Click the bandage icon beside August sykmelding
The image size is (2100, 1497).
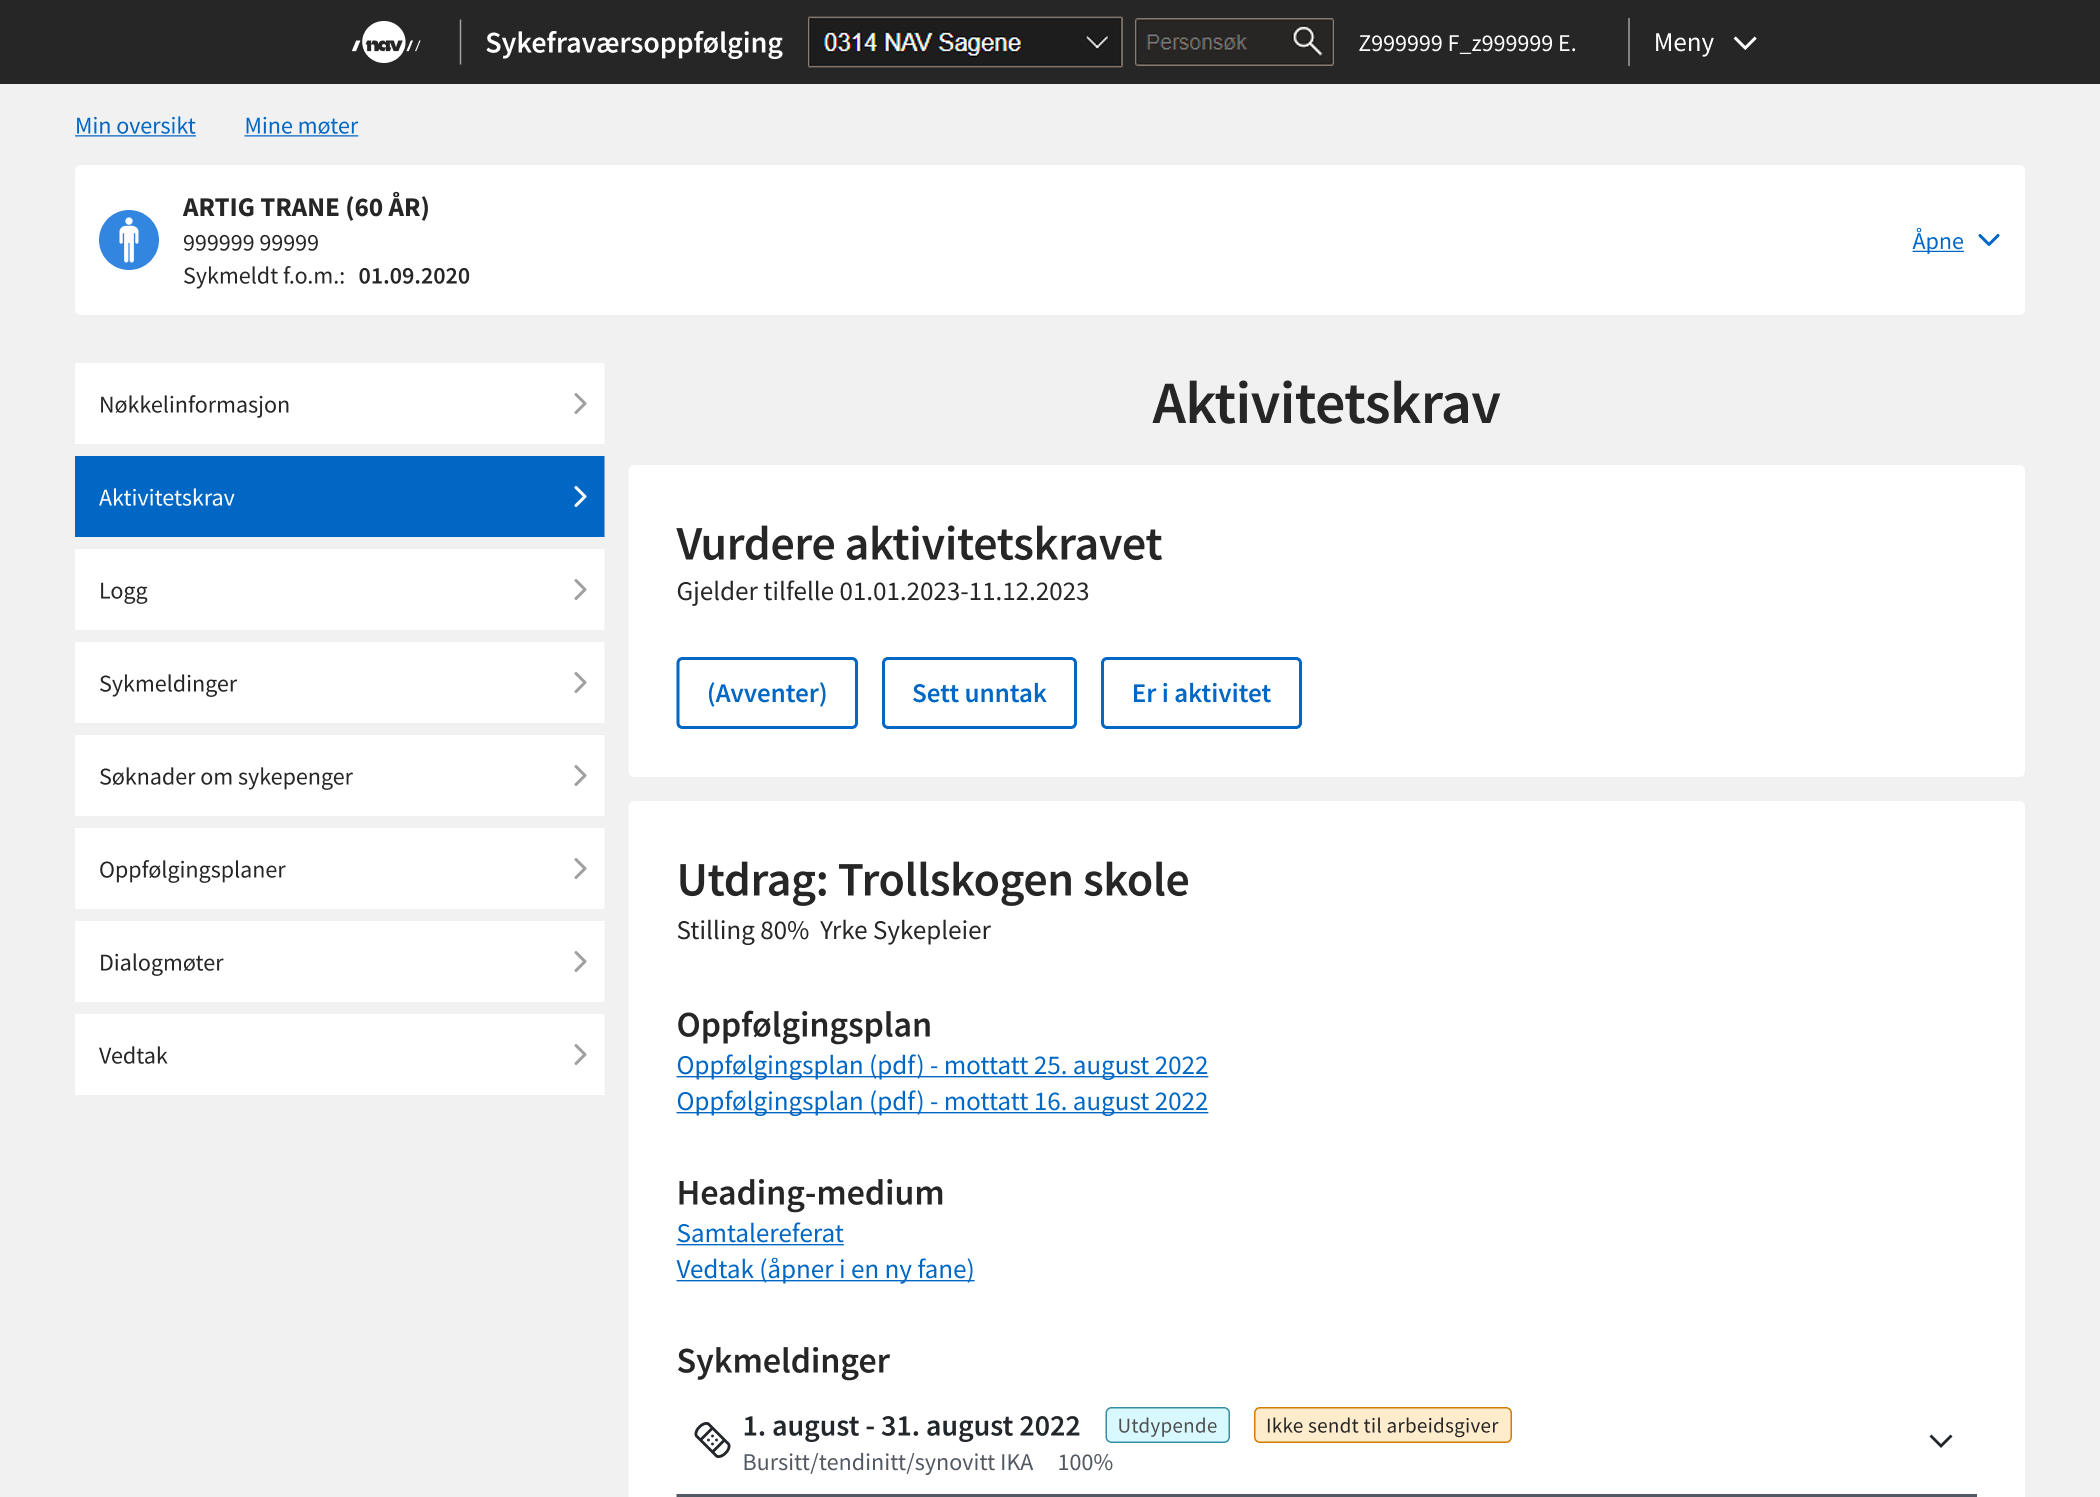pos(712,1440)
